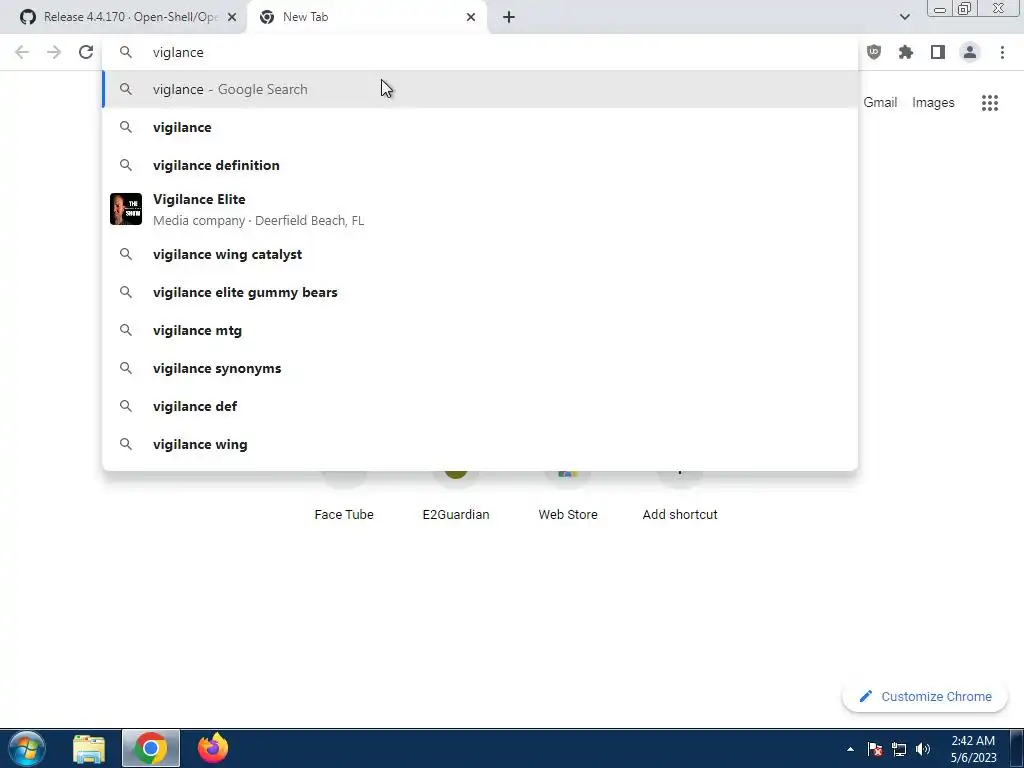The width and height of the screenshot is (1024, 768).
Task: Open File Explorer from the taskbar
Action: coord(89,749)
